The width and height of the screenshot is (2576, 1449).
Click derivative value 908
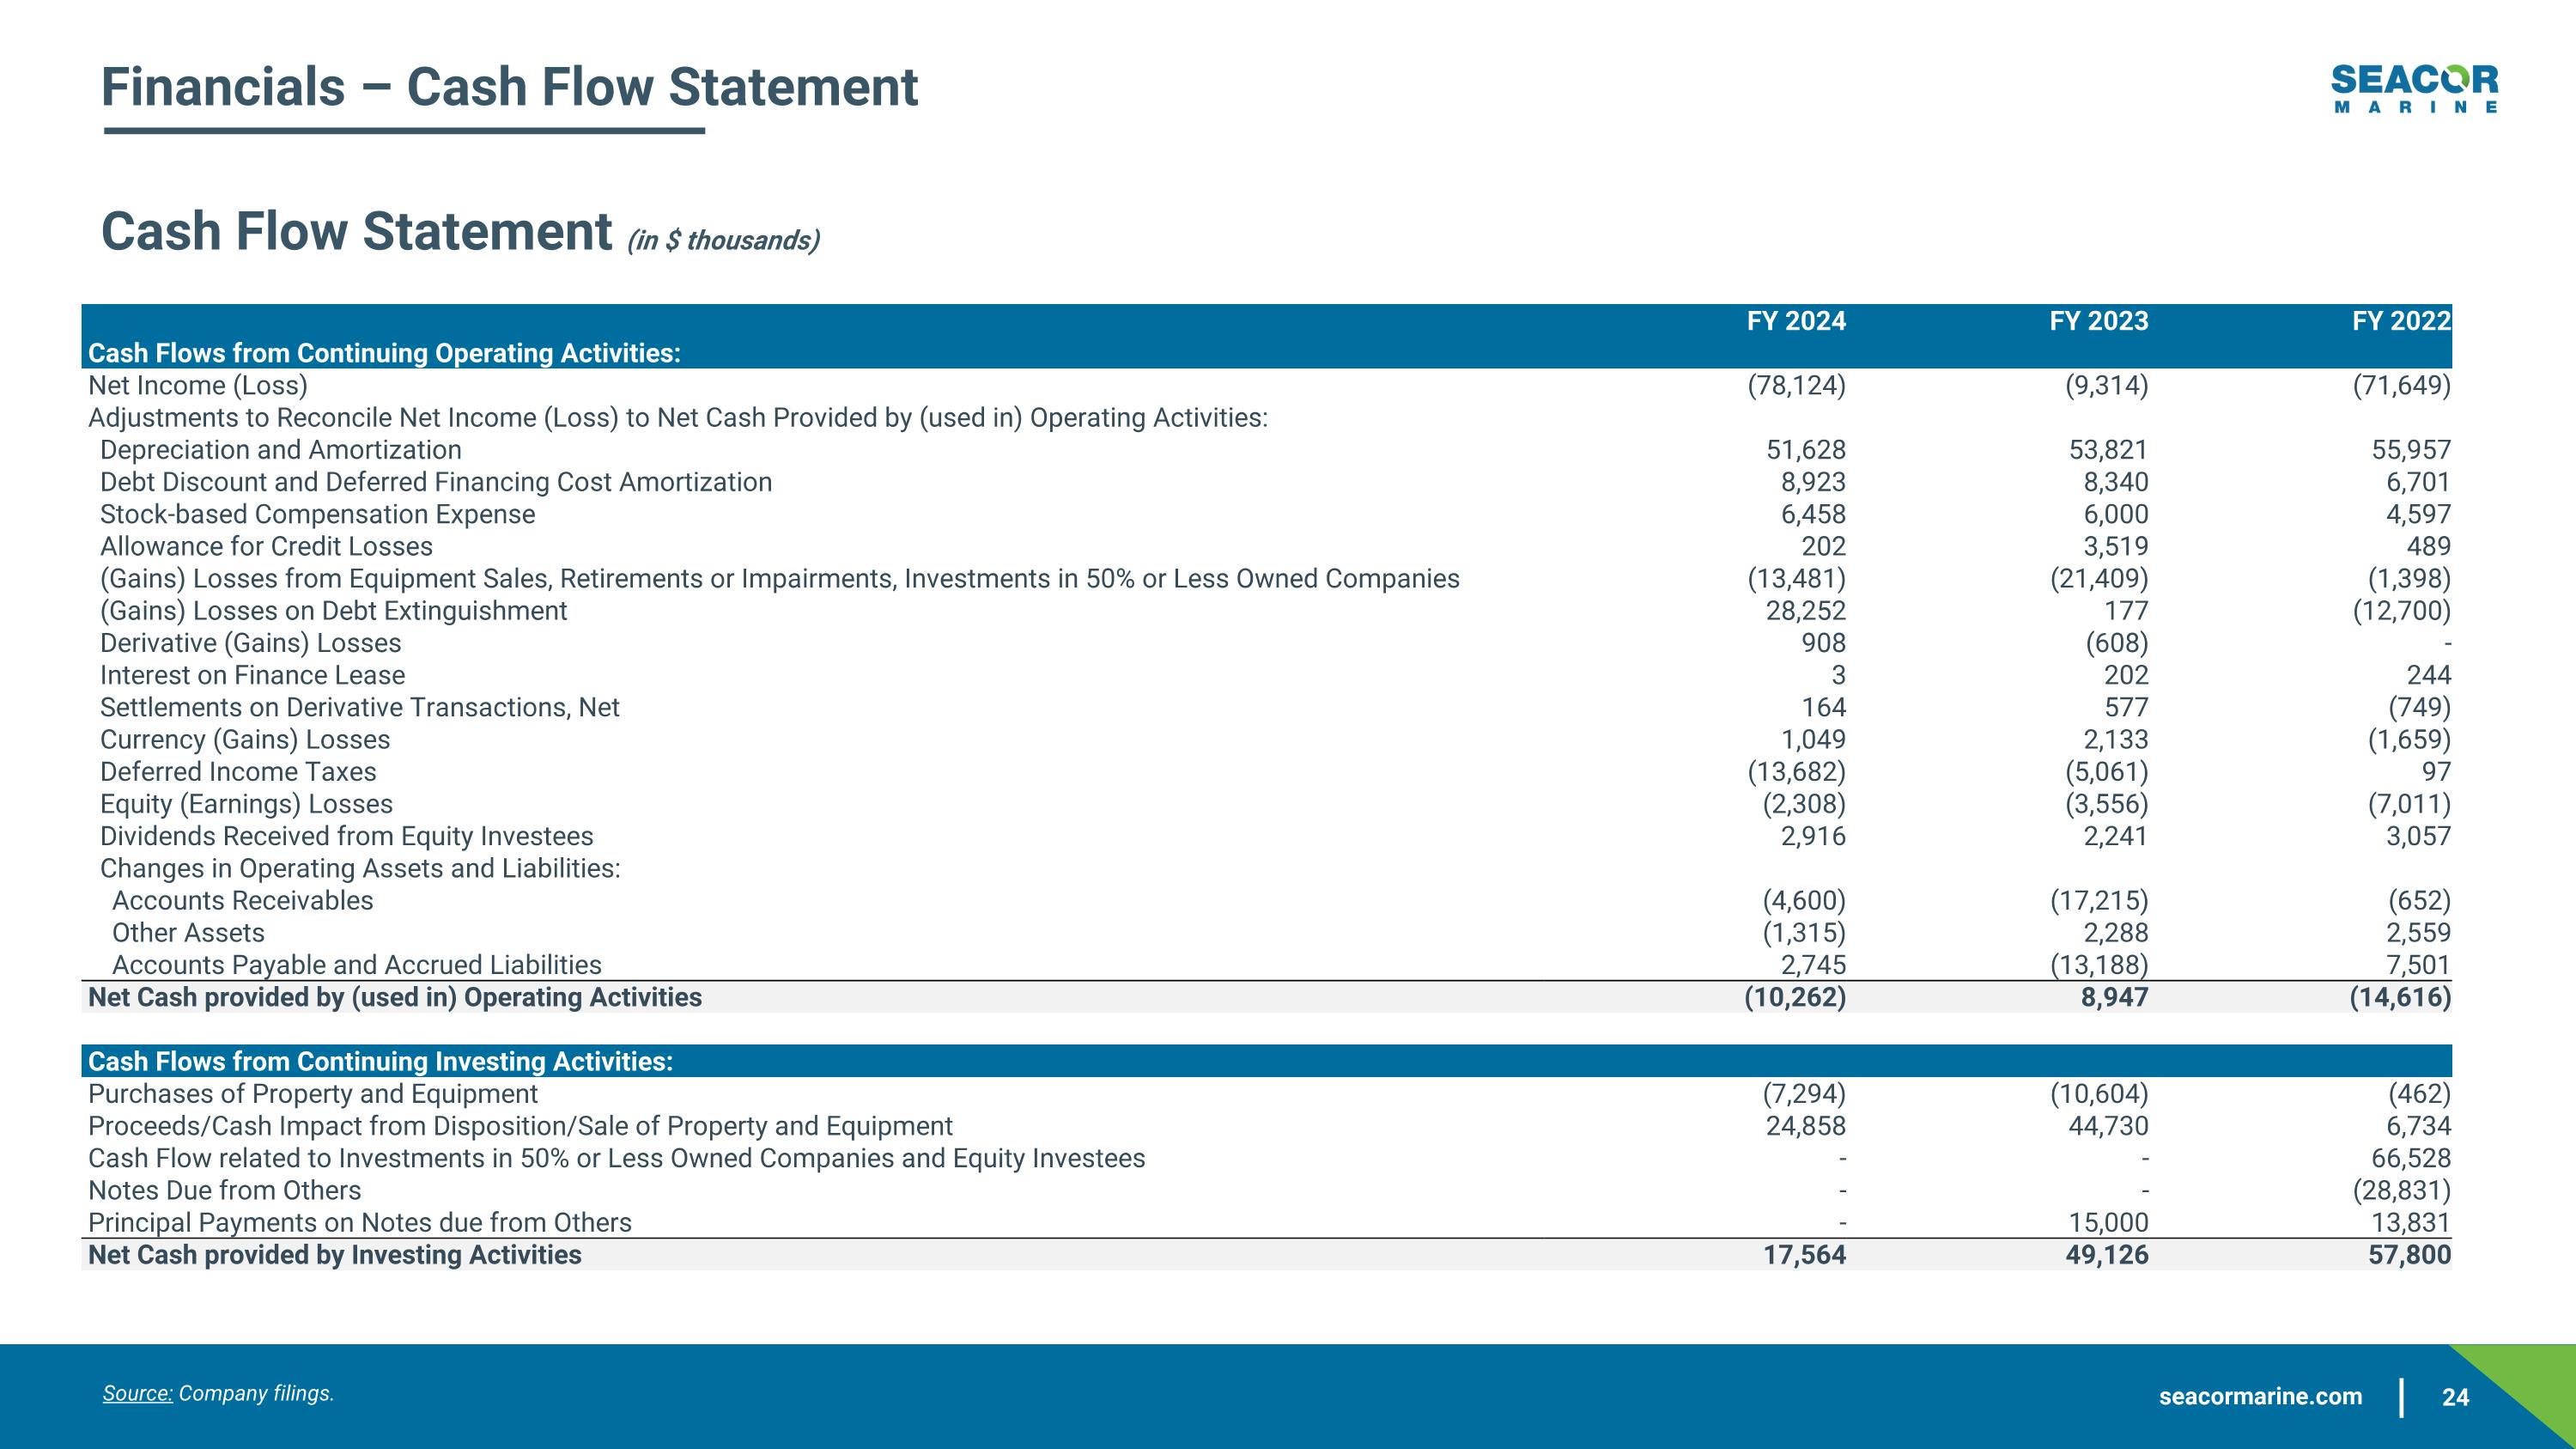(x=1824, y=643)
